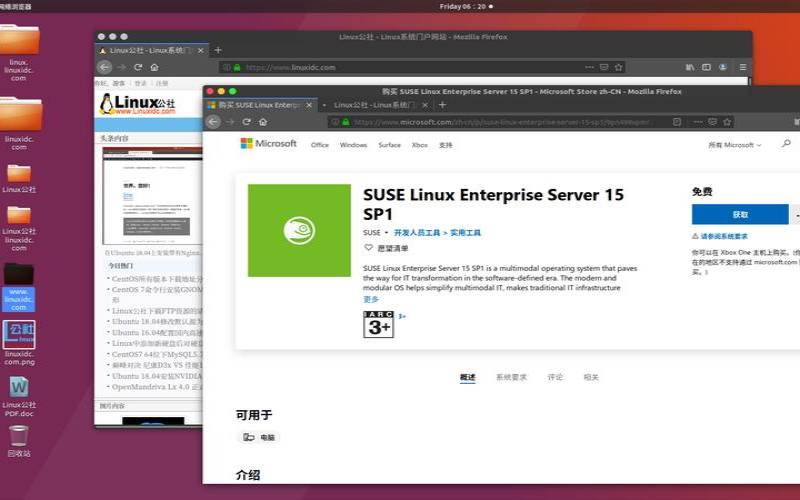Click the Friday 06:20 clock
The image size is (800, 500).
click(465, 7)
